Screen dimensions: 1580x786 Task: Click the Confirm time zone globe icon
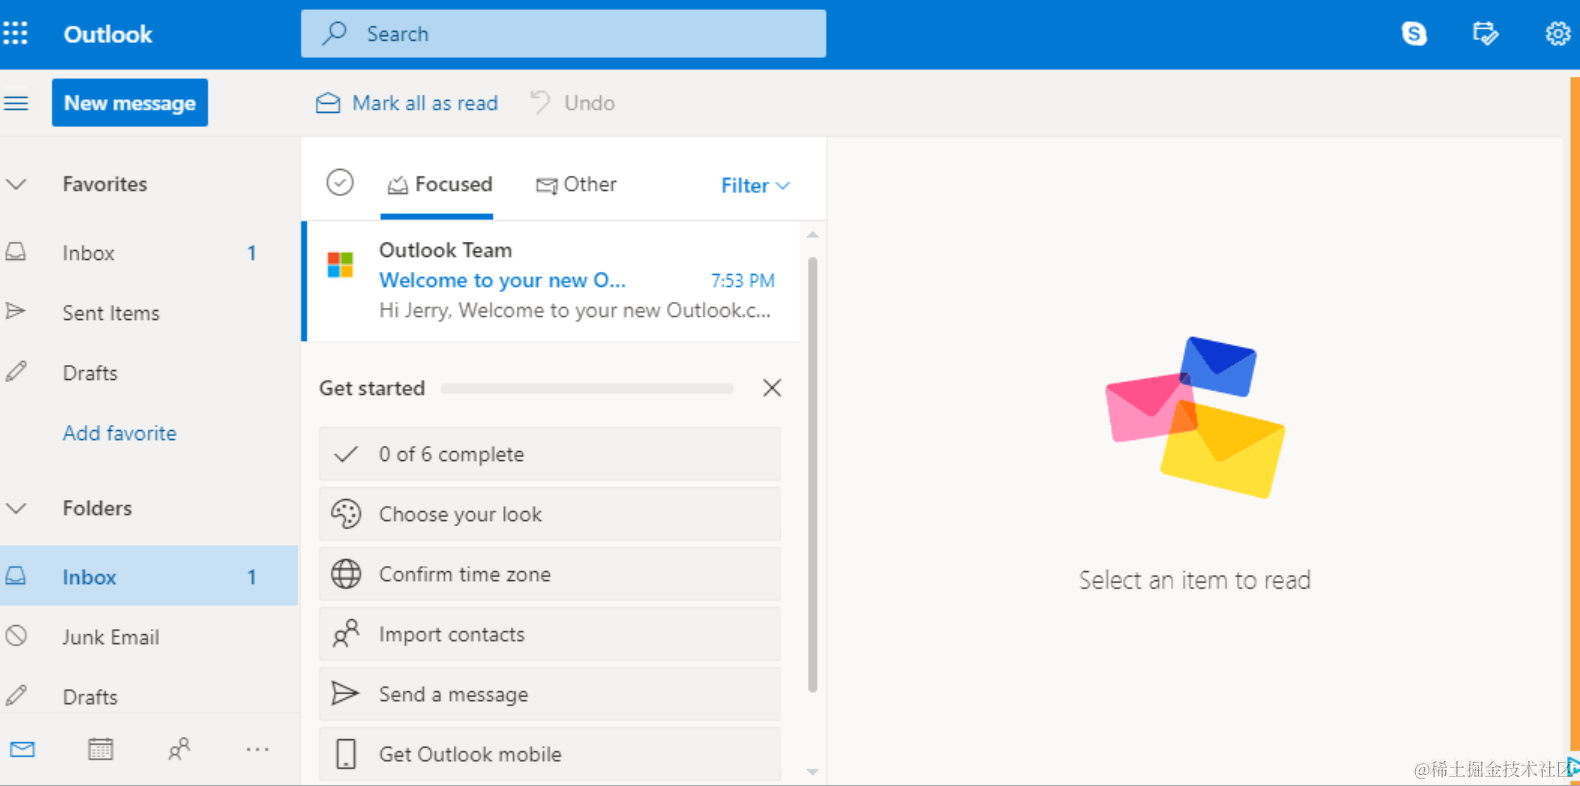coord(346,574)
